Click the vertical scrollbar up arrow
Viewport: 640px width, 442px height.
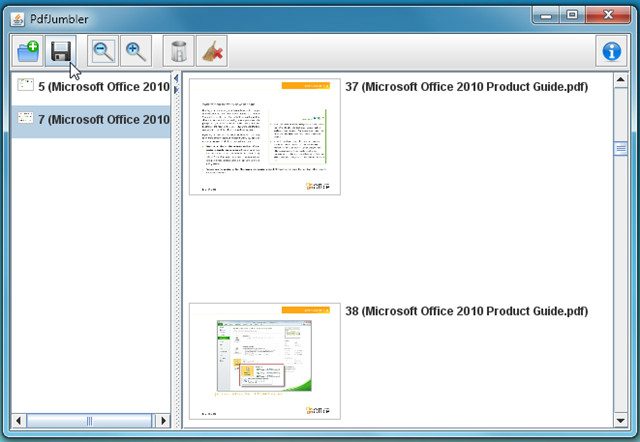point(620,80)
